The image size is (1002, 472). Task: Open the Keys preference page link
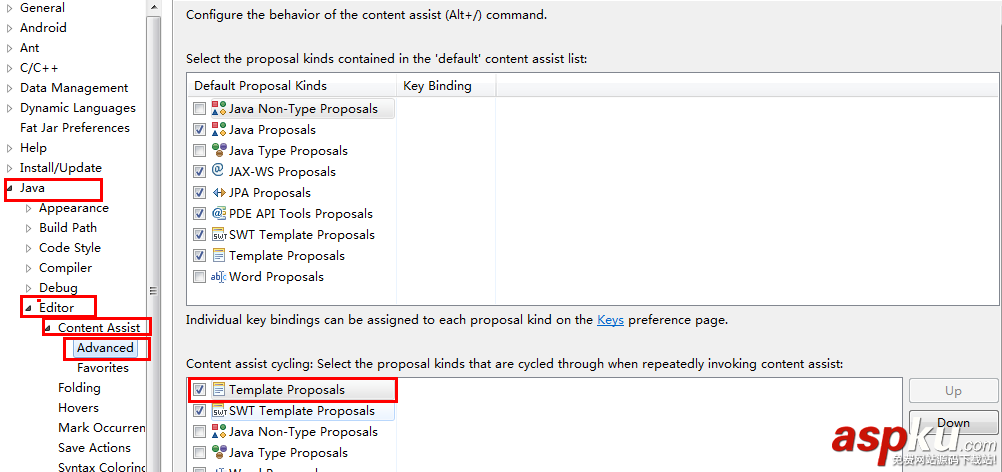pyautogui.click(x=610, y=320)
